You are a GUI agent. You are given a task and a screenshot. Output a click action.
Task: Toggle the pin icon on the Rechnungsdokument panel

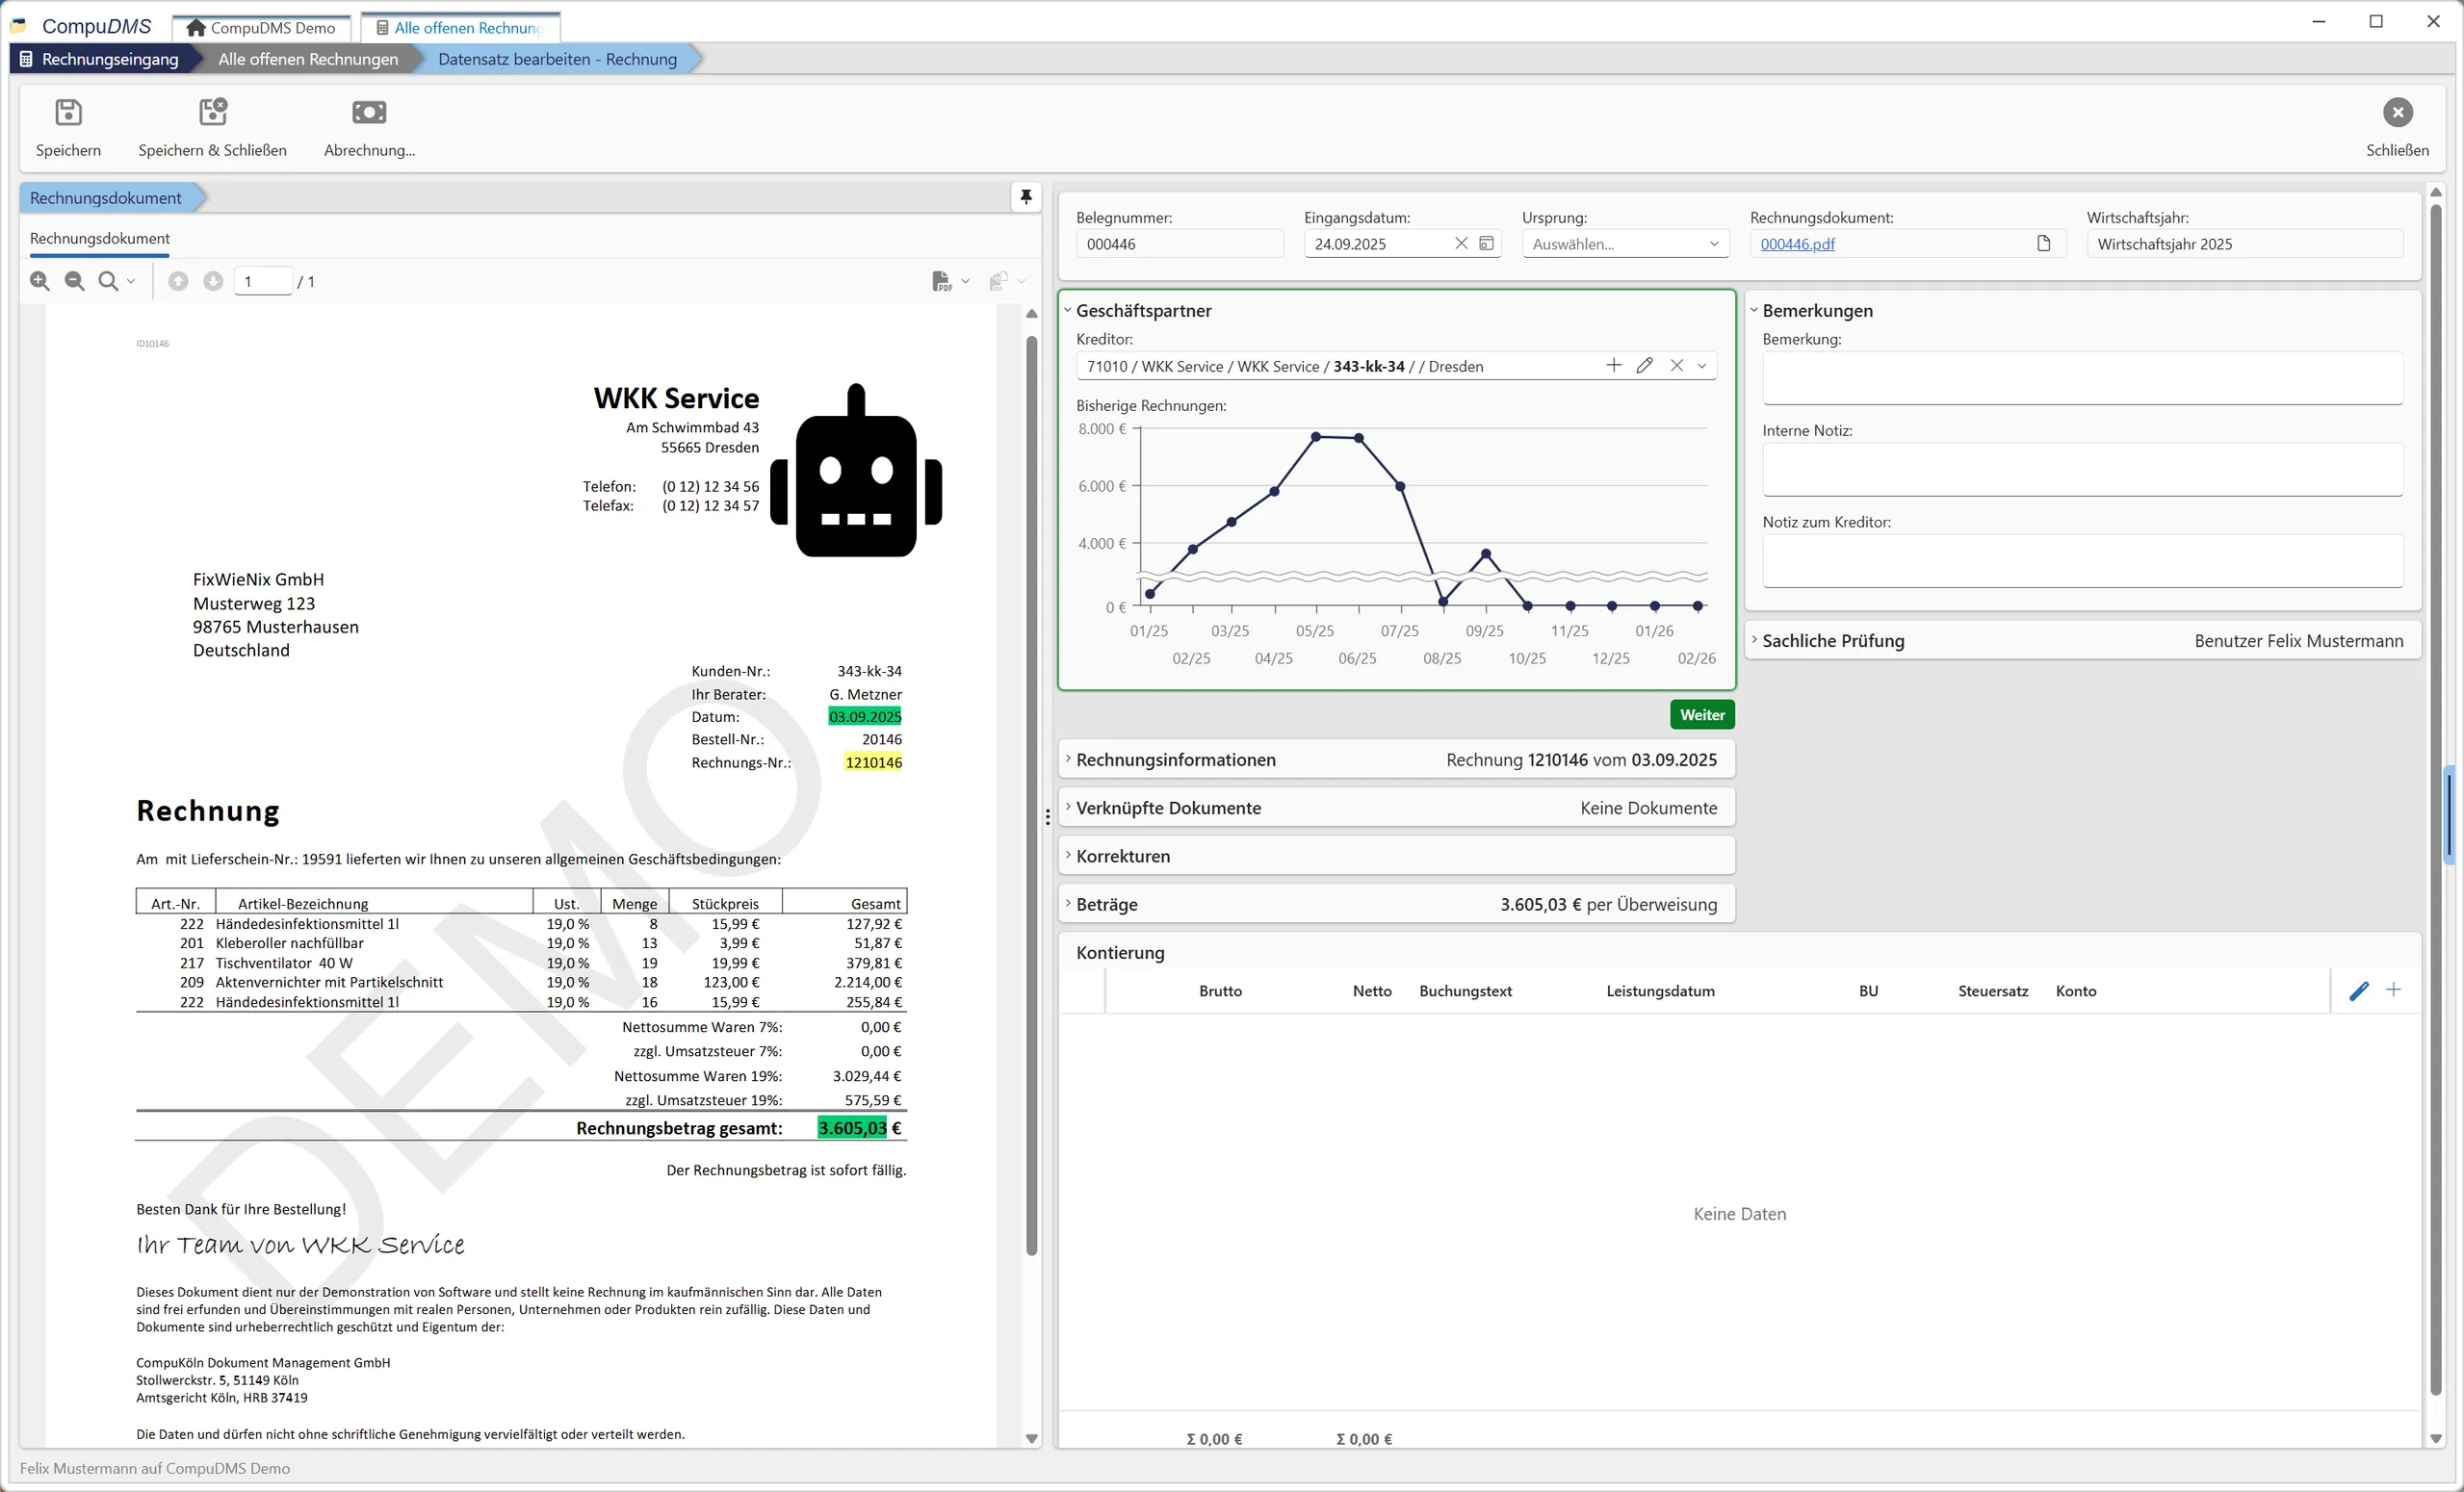click(x=1026, y=196)
